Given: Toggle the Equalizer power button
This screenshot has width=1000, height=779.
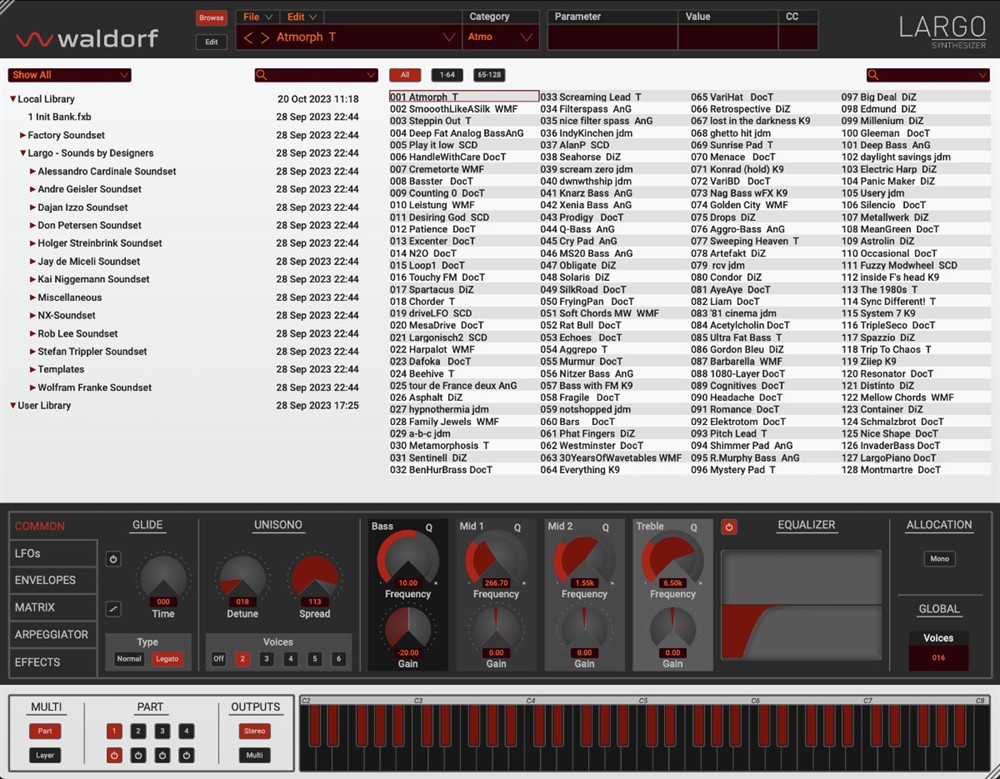Looking at the screenshot, I should (729, 527).
